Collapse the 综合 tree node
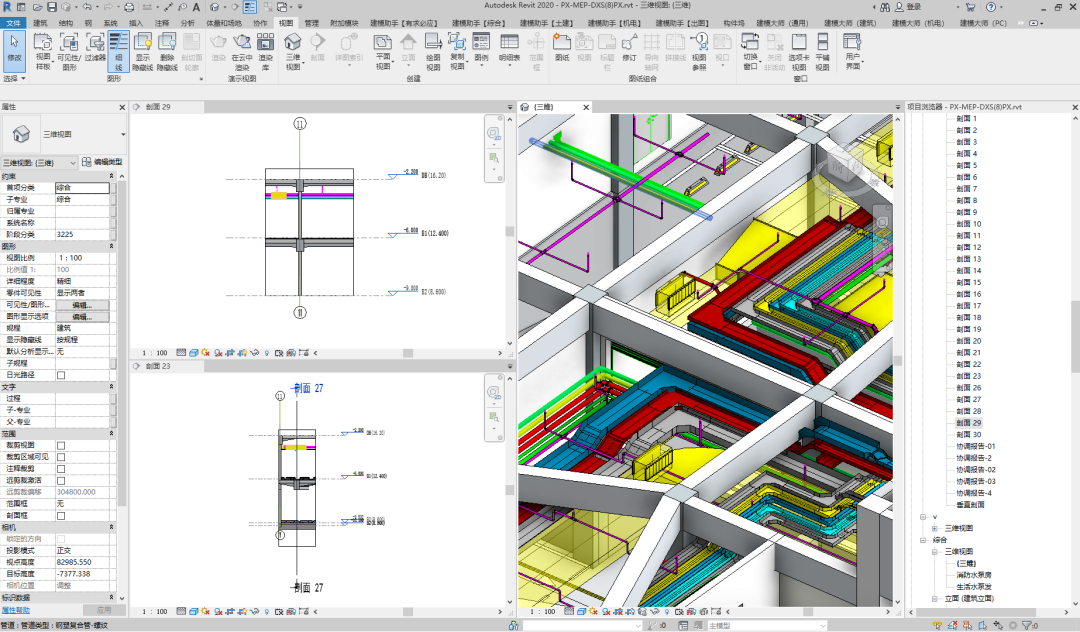 (x=923, y=540)
